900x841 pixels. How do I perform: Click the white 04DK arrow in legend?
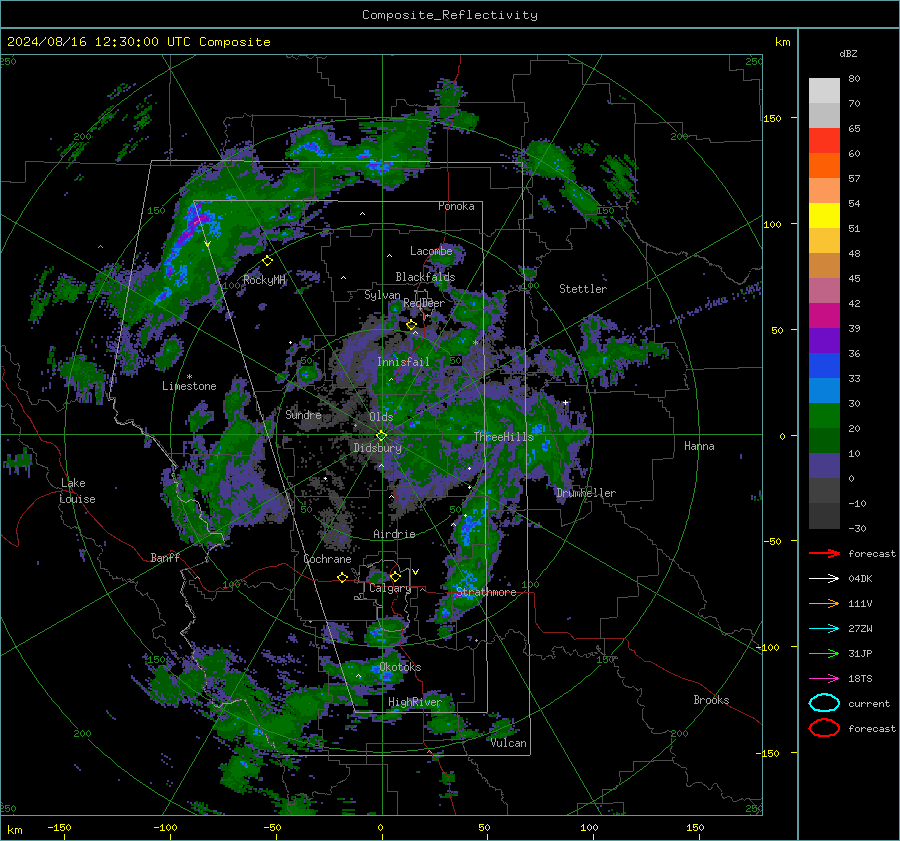824,579
